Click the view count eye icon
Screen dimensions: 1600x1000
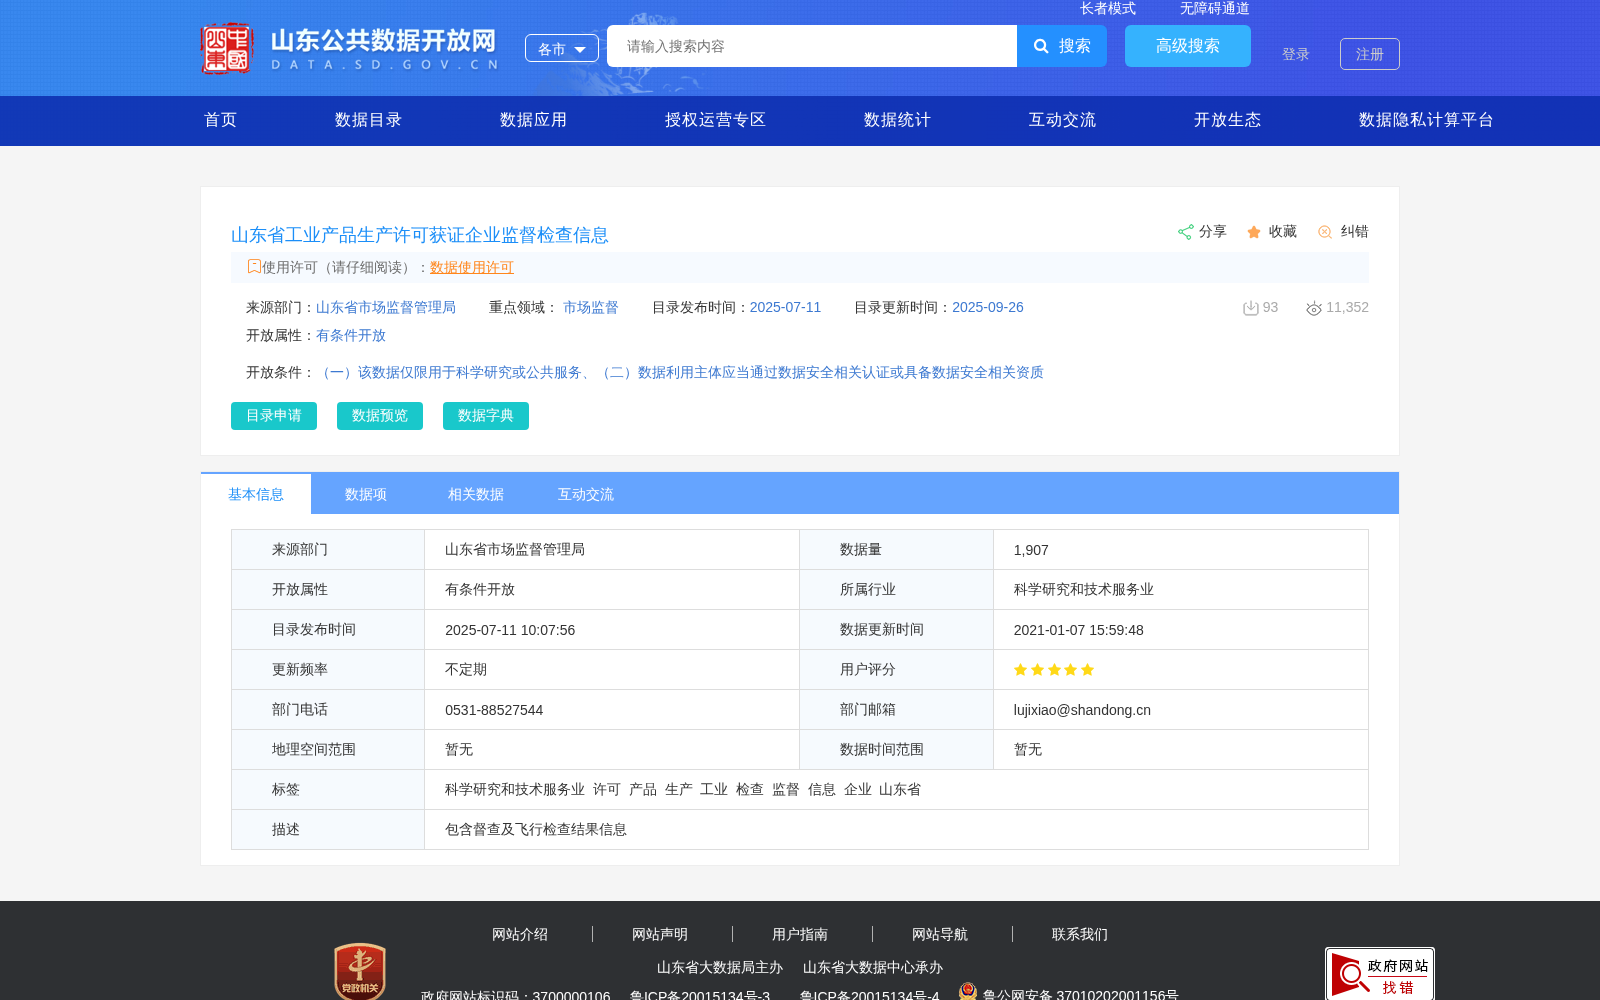pyautogui.click(x=1314, y=308)
